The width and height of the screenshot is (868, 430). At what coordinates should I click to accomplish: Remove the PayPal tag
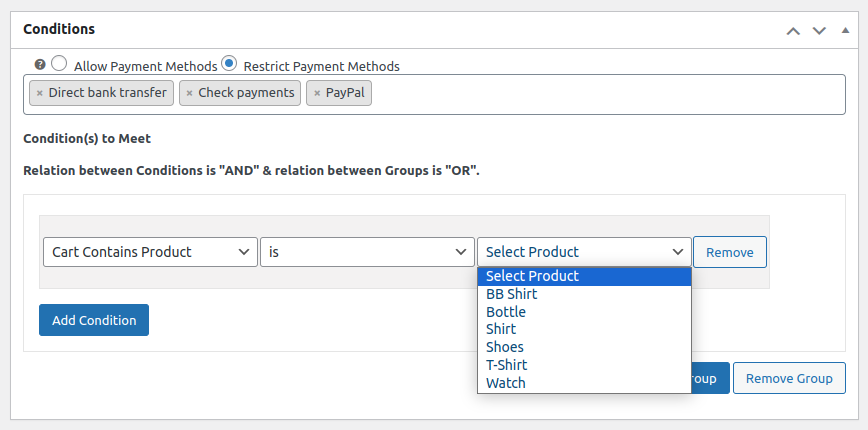tap(317, 93)
